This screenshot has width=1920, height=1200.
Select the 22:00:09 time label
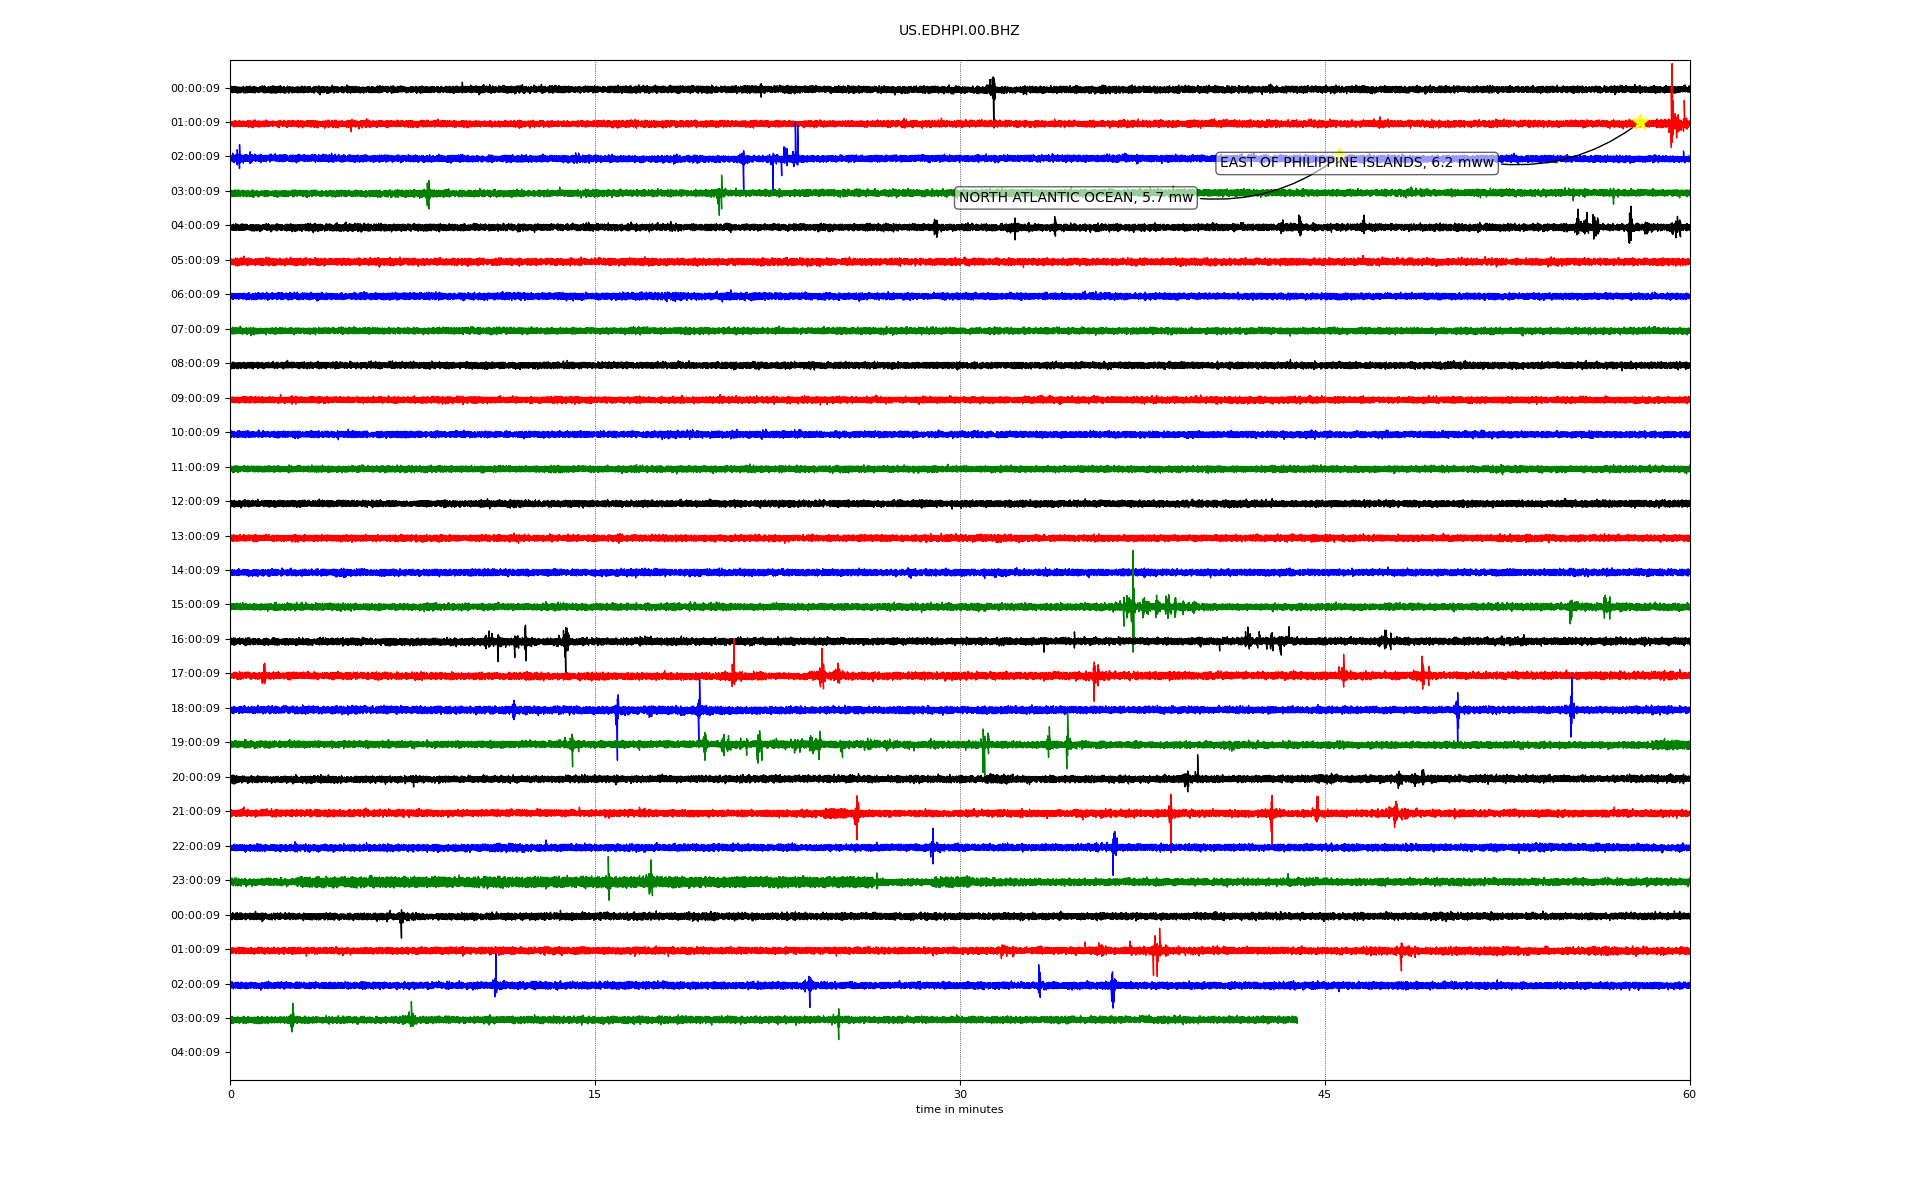coord(195,847)
